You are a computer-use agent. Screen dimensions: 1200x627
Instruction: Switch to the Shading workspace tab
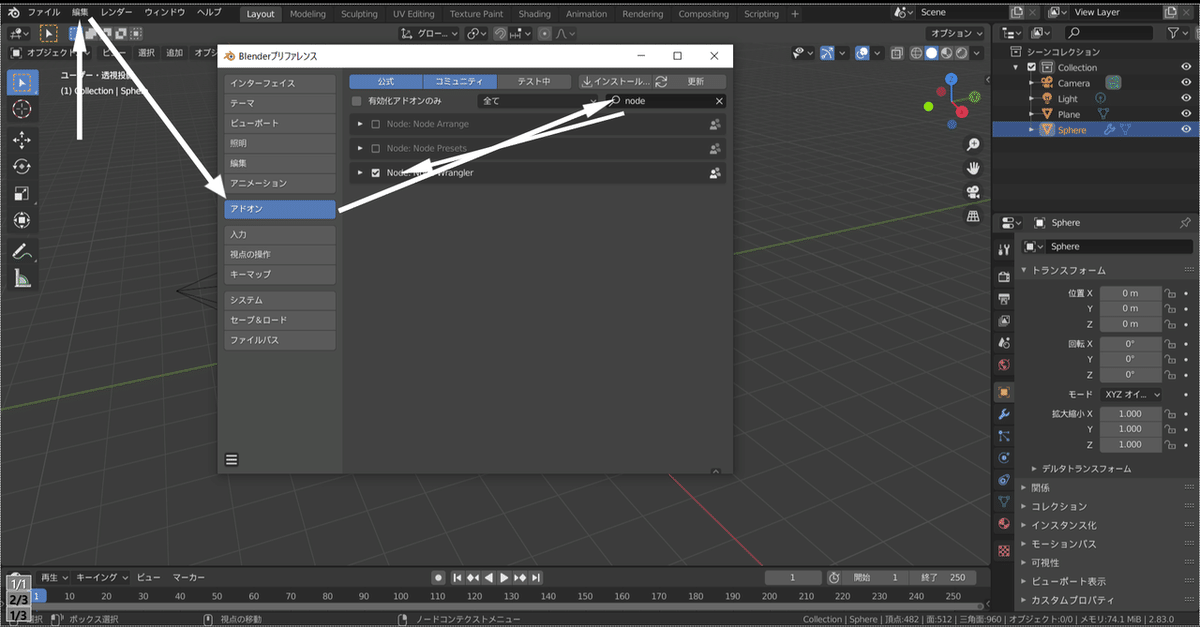534,14
